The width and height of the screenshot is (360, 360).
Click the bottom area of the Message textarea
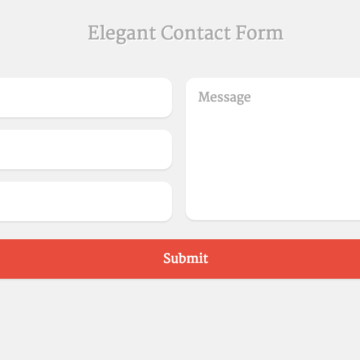(273, 203)
